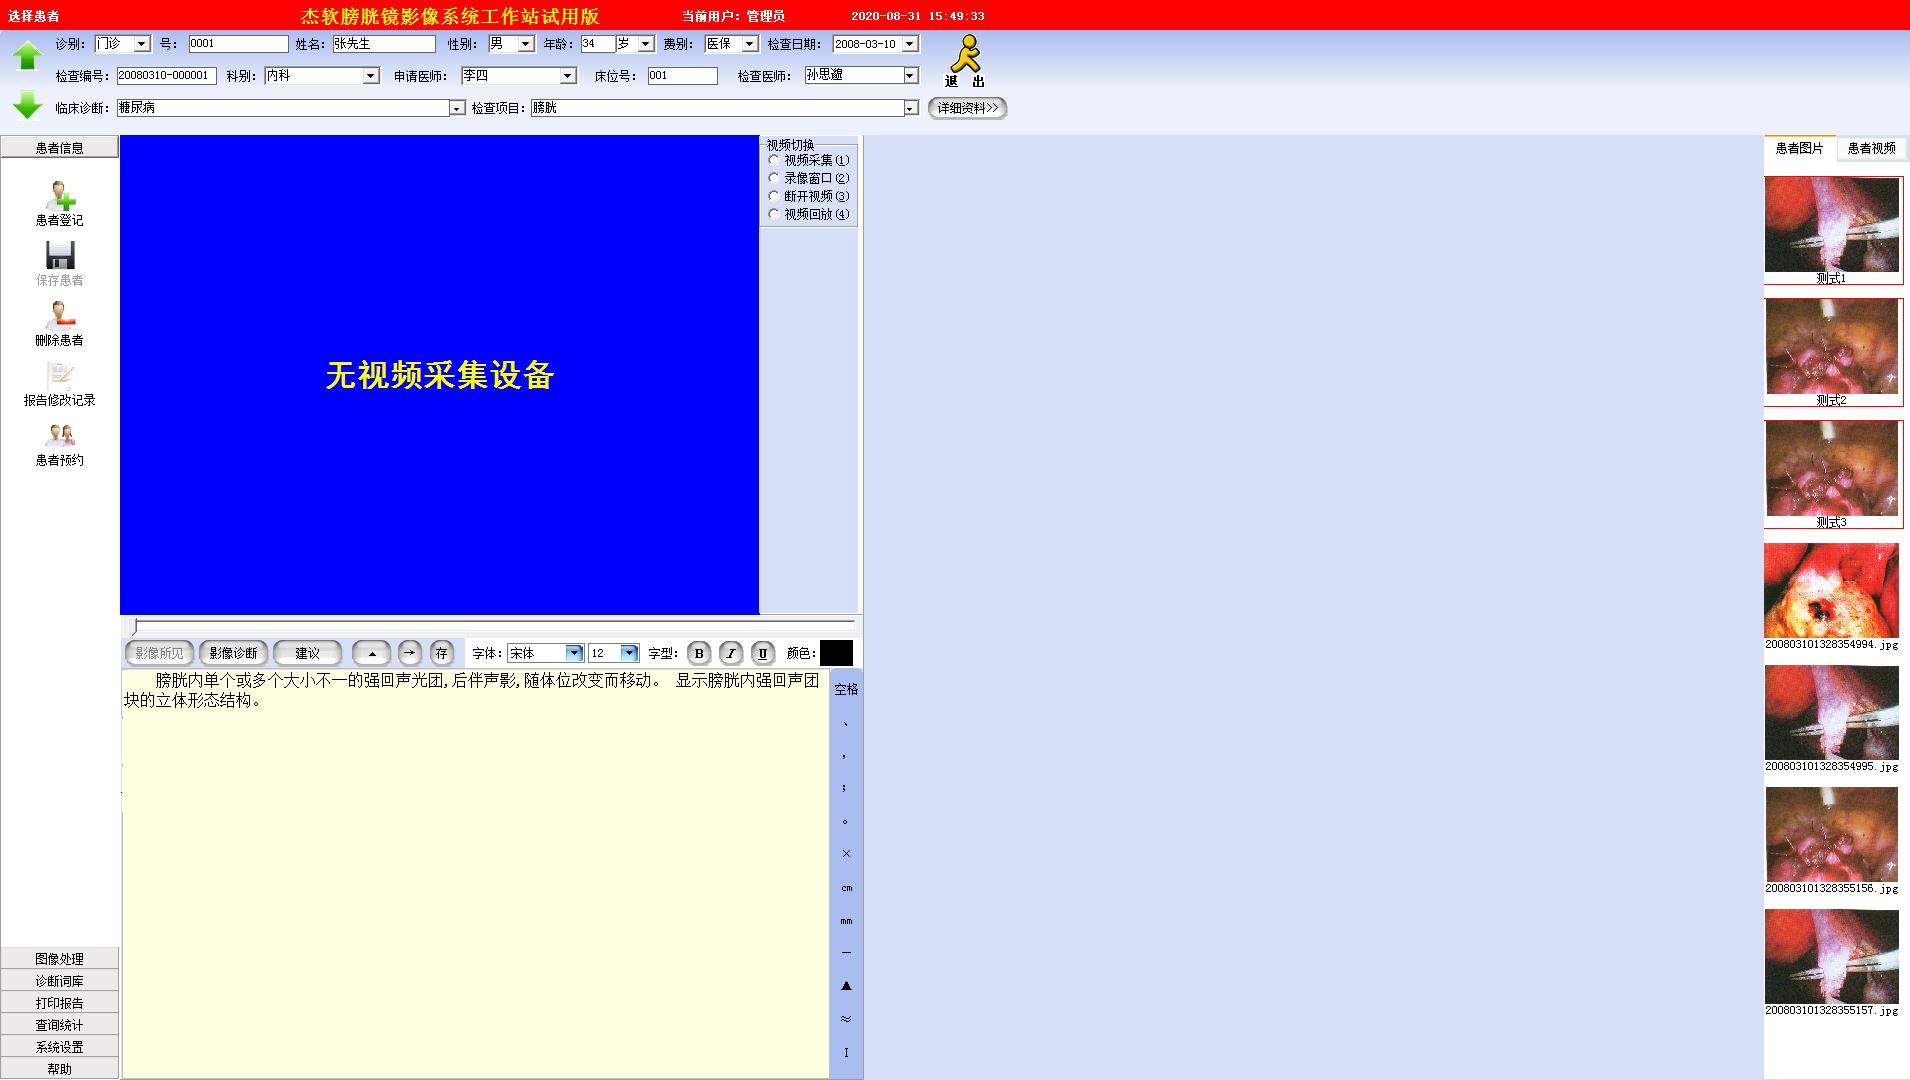Image resolution: width=1910 pixels, height=1080 pixels.
Task: Expand the 检查医师 dropdown
Action: point(910,75)
